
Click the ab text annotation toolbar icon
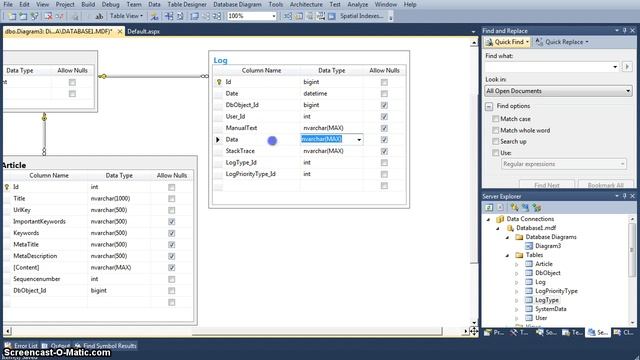pyautogui.click(x=99, y=16)
